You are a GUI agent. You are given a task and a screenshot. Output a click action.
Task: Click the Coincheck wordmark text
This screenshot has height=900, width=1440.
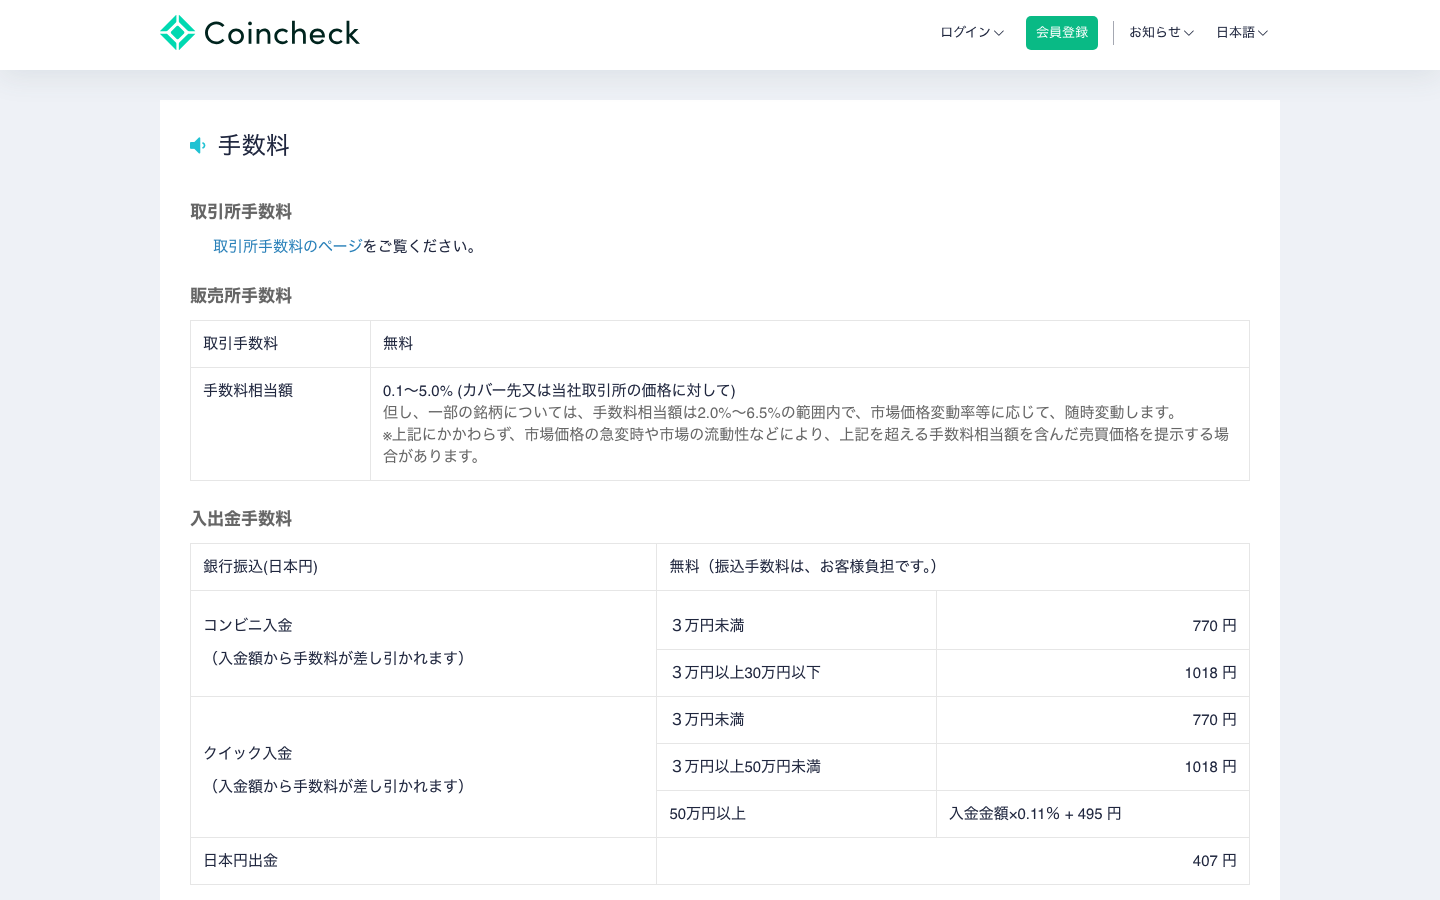point(281,33)
